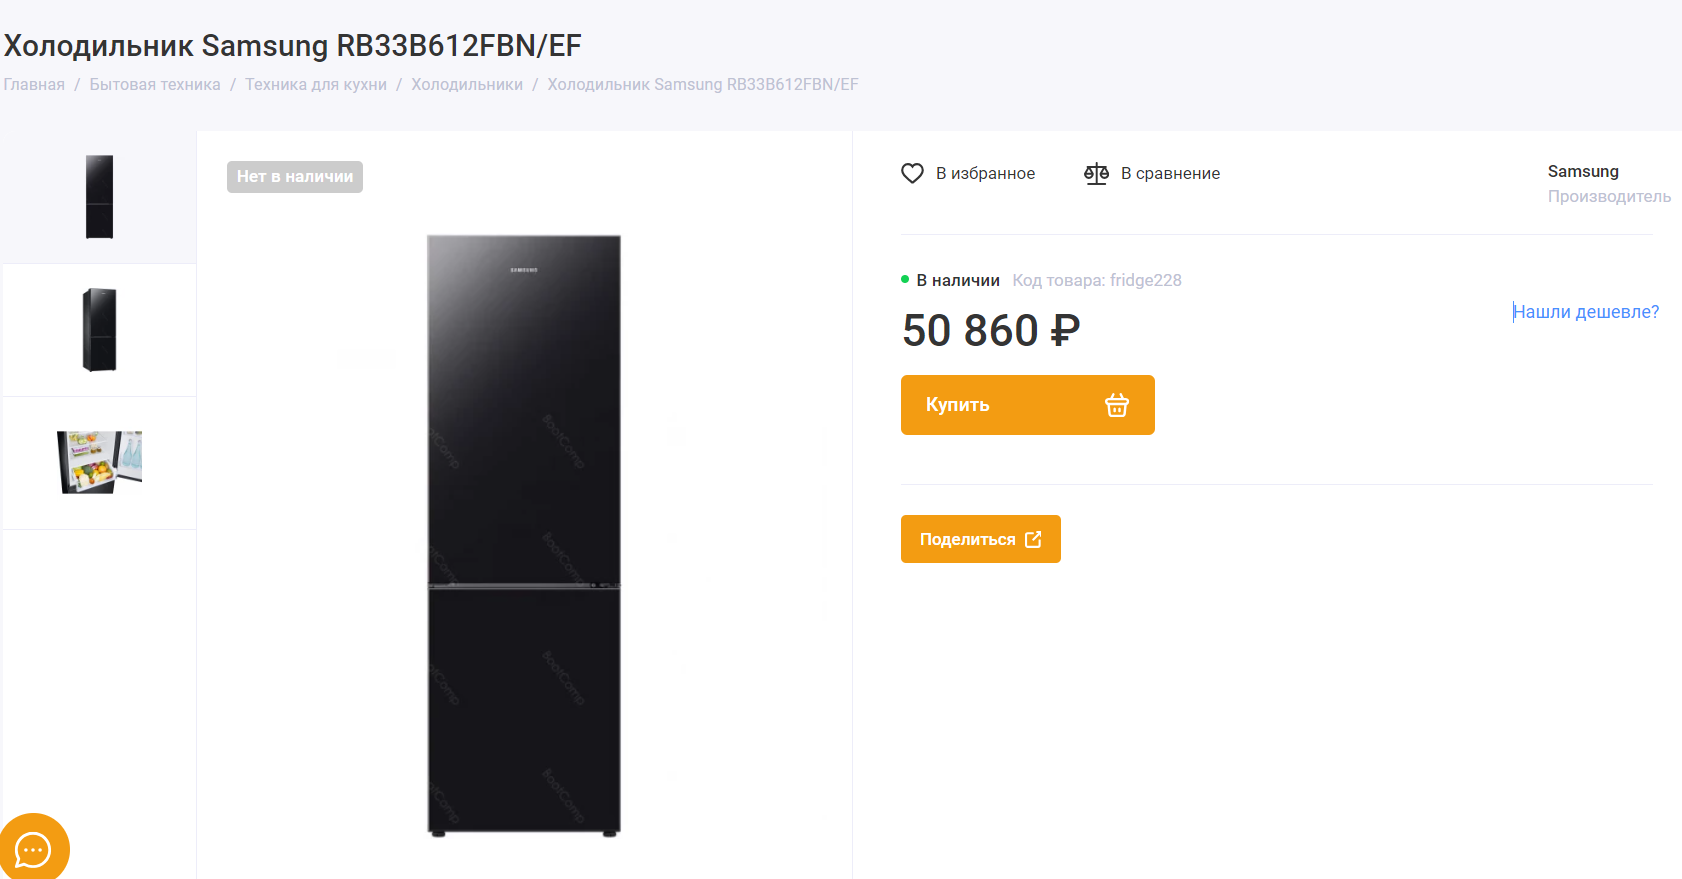Image resolution: width=1682 pixels, height=879 pixels.
Task: Click the Samsung manufacturer name
Action: 1583,171
